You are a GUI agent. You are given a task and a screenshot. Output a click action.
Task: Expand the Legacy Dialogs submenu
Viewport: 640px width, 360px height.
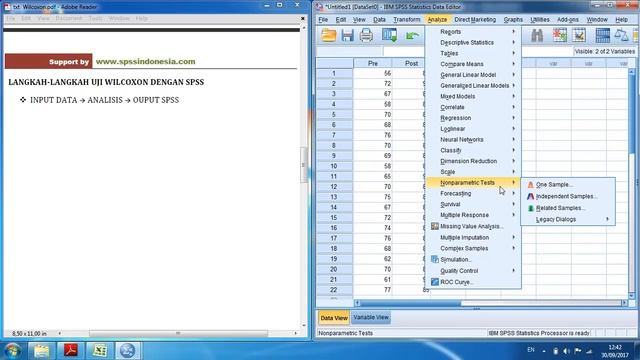(x=568, y=220)
